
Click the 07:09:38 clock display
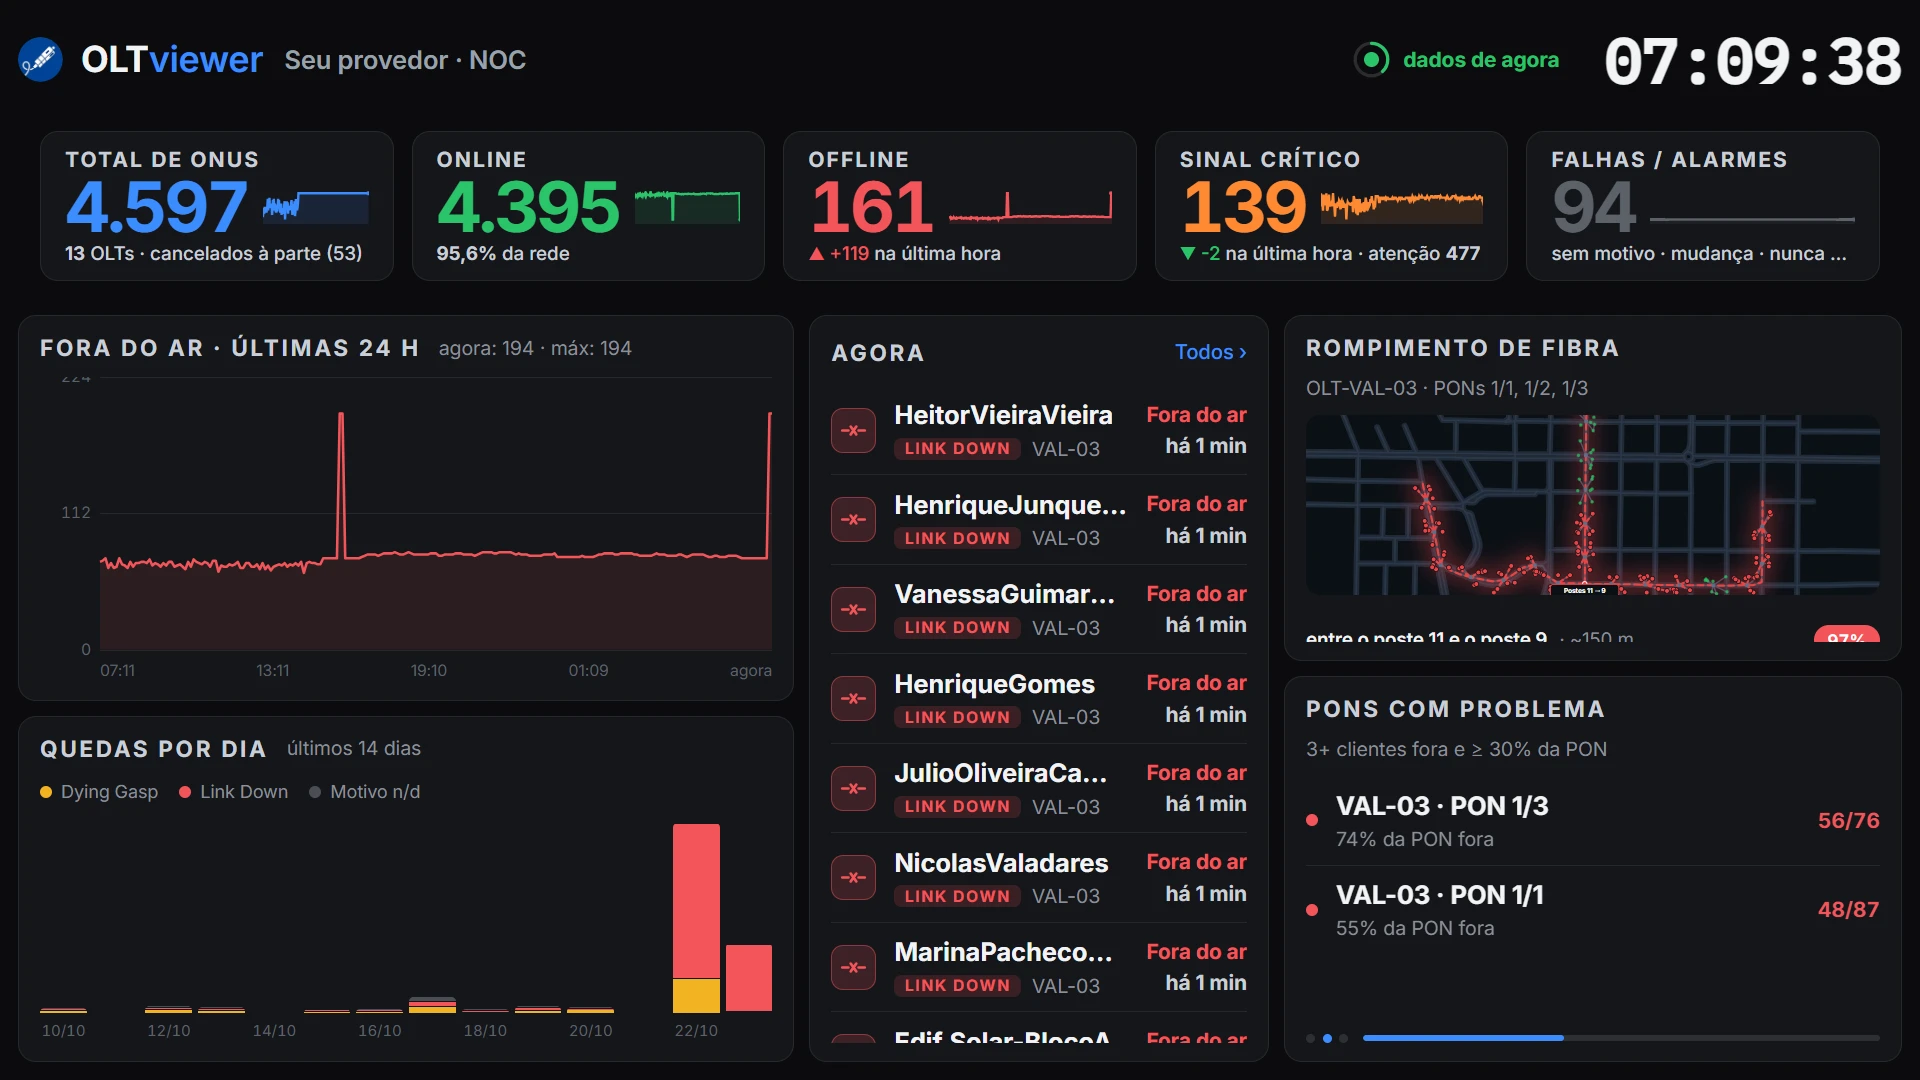click(1752, 62)
